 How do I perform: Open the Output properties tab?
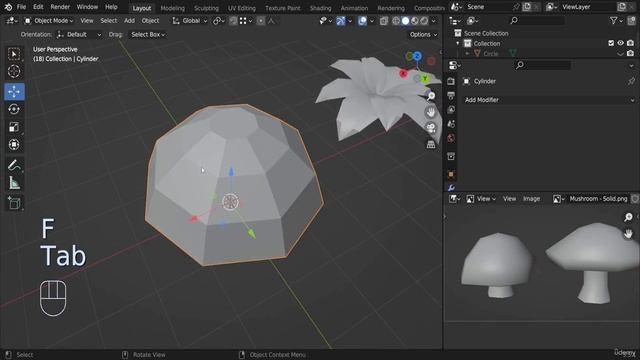pyautogui.click(x=451, y=96)
